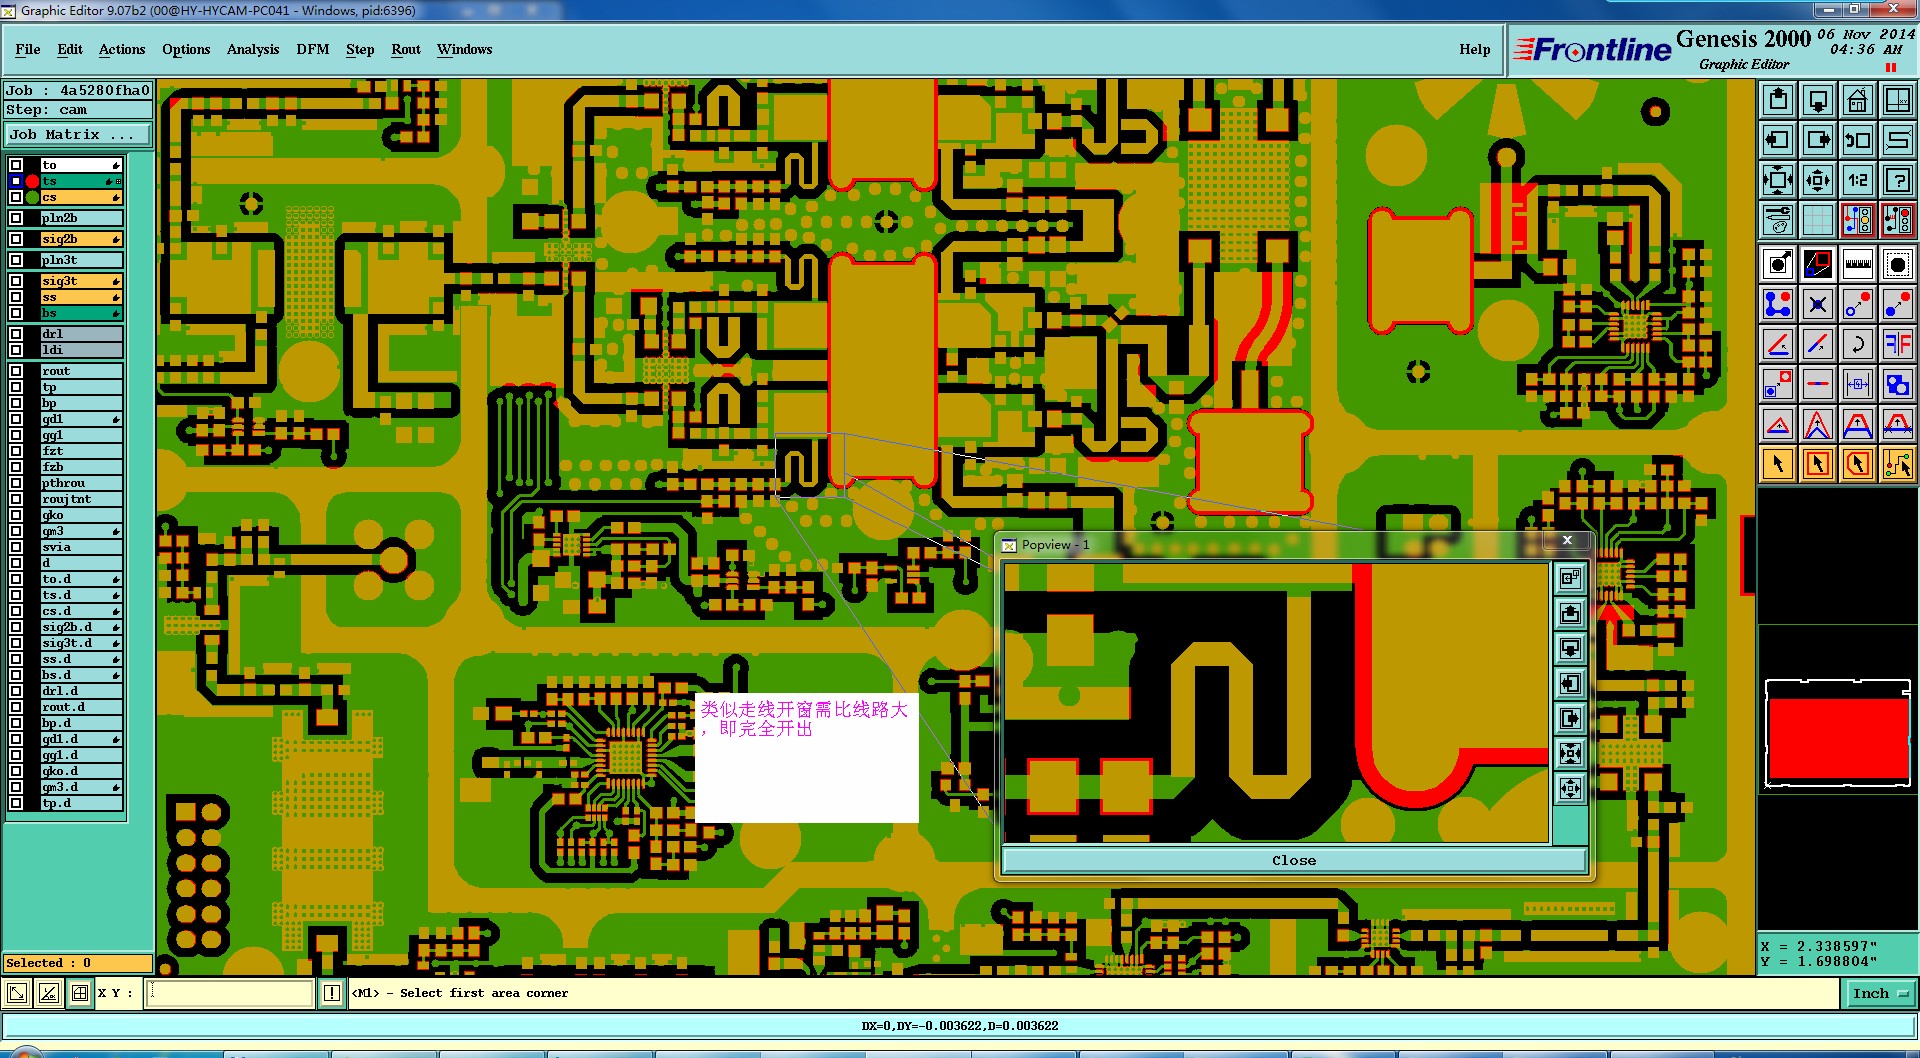This screenshot has width=1920, height=1058.
Task: Click the red board overview thumbnail
Action: pos(1838,738)
